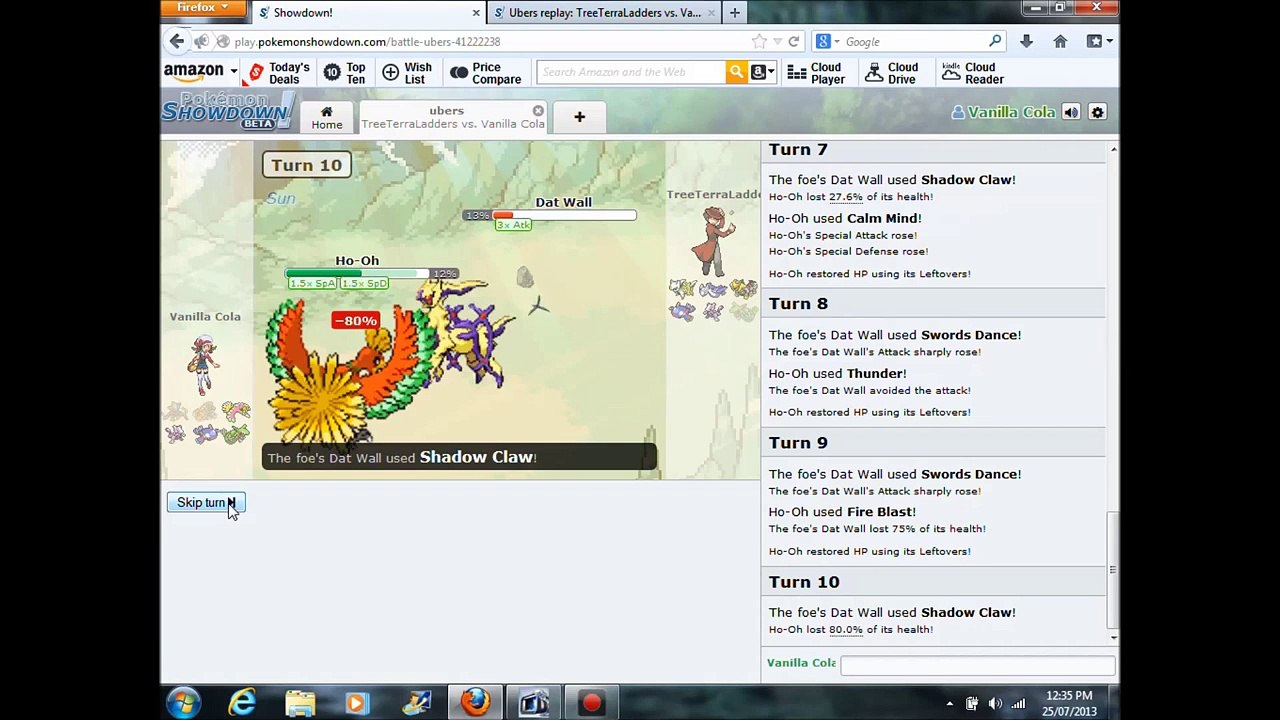Open a new Showdown room with plus

coord(579,117)
